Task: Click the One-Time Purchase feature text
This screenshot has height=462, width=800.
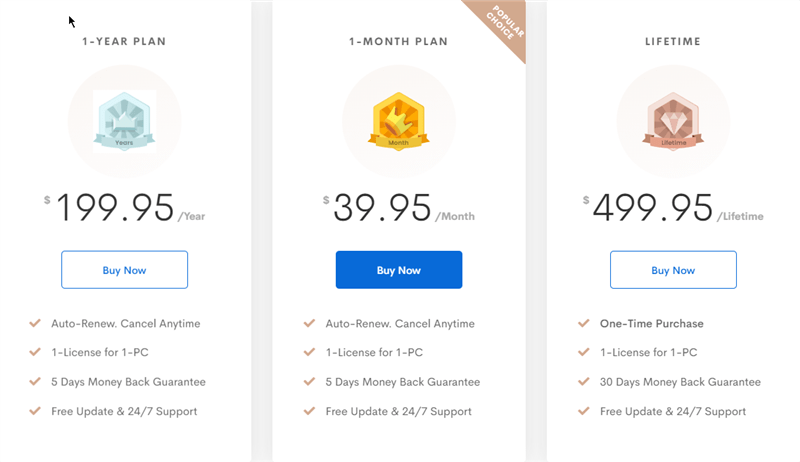Action: click(x=652, y=323)
